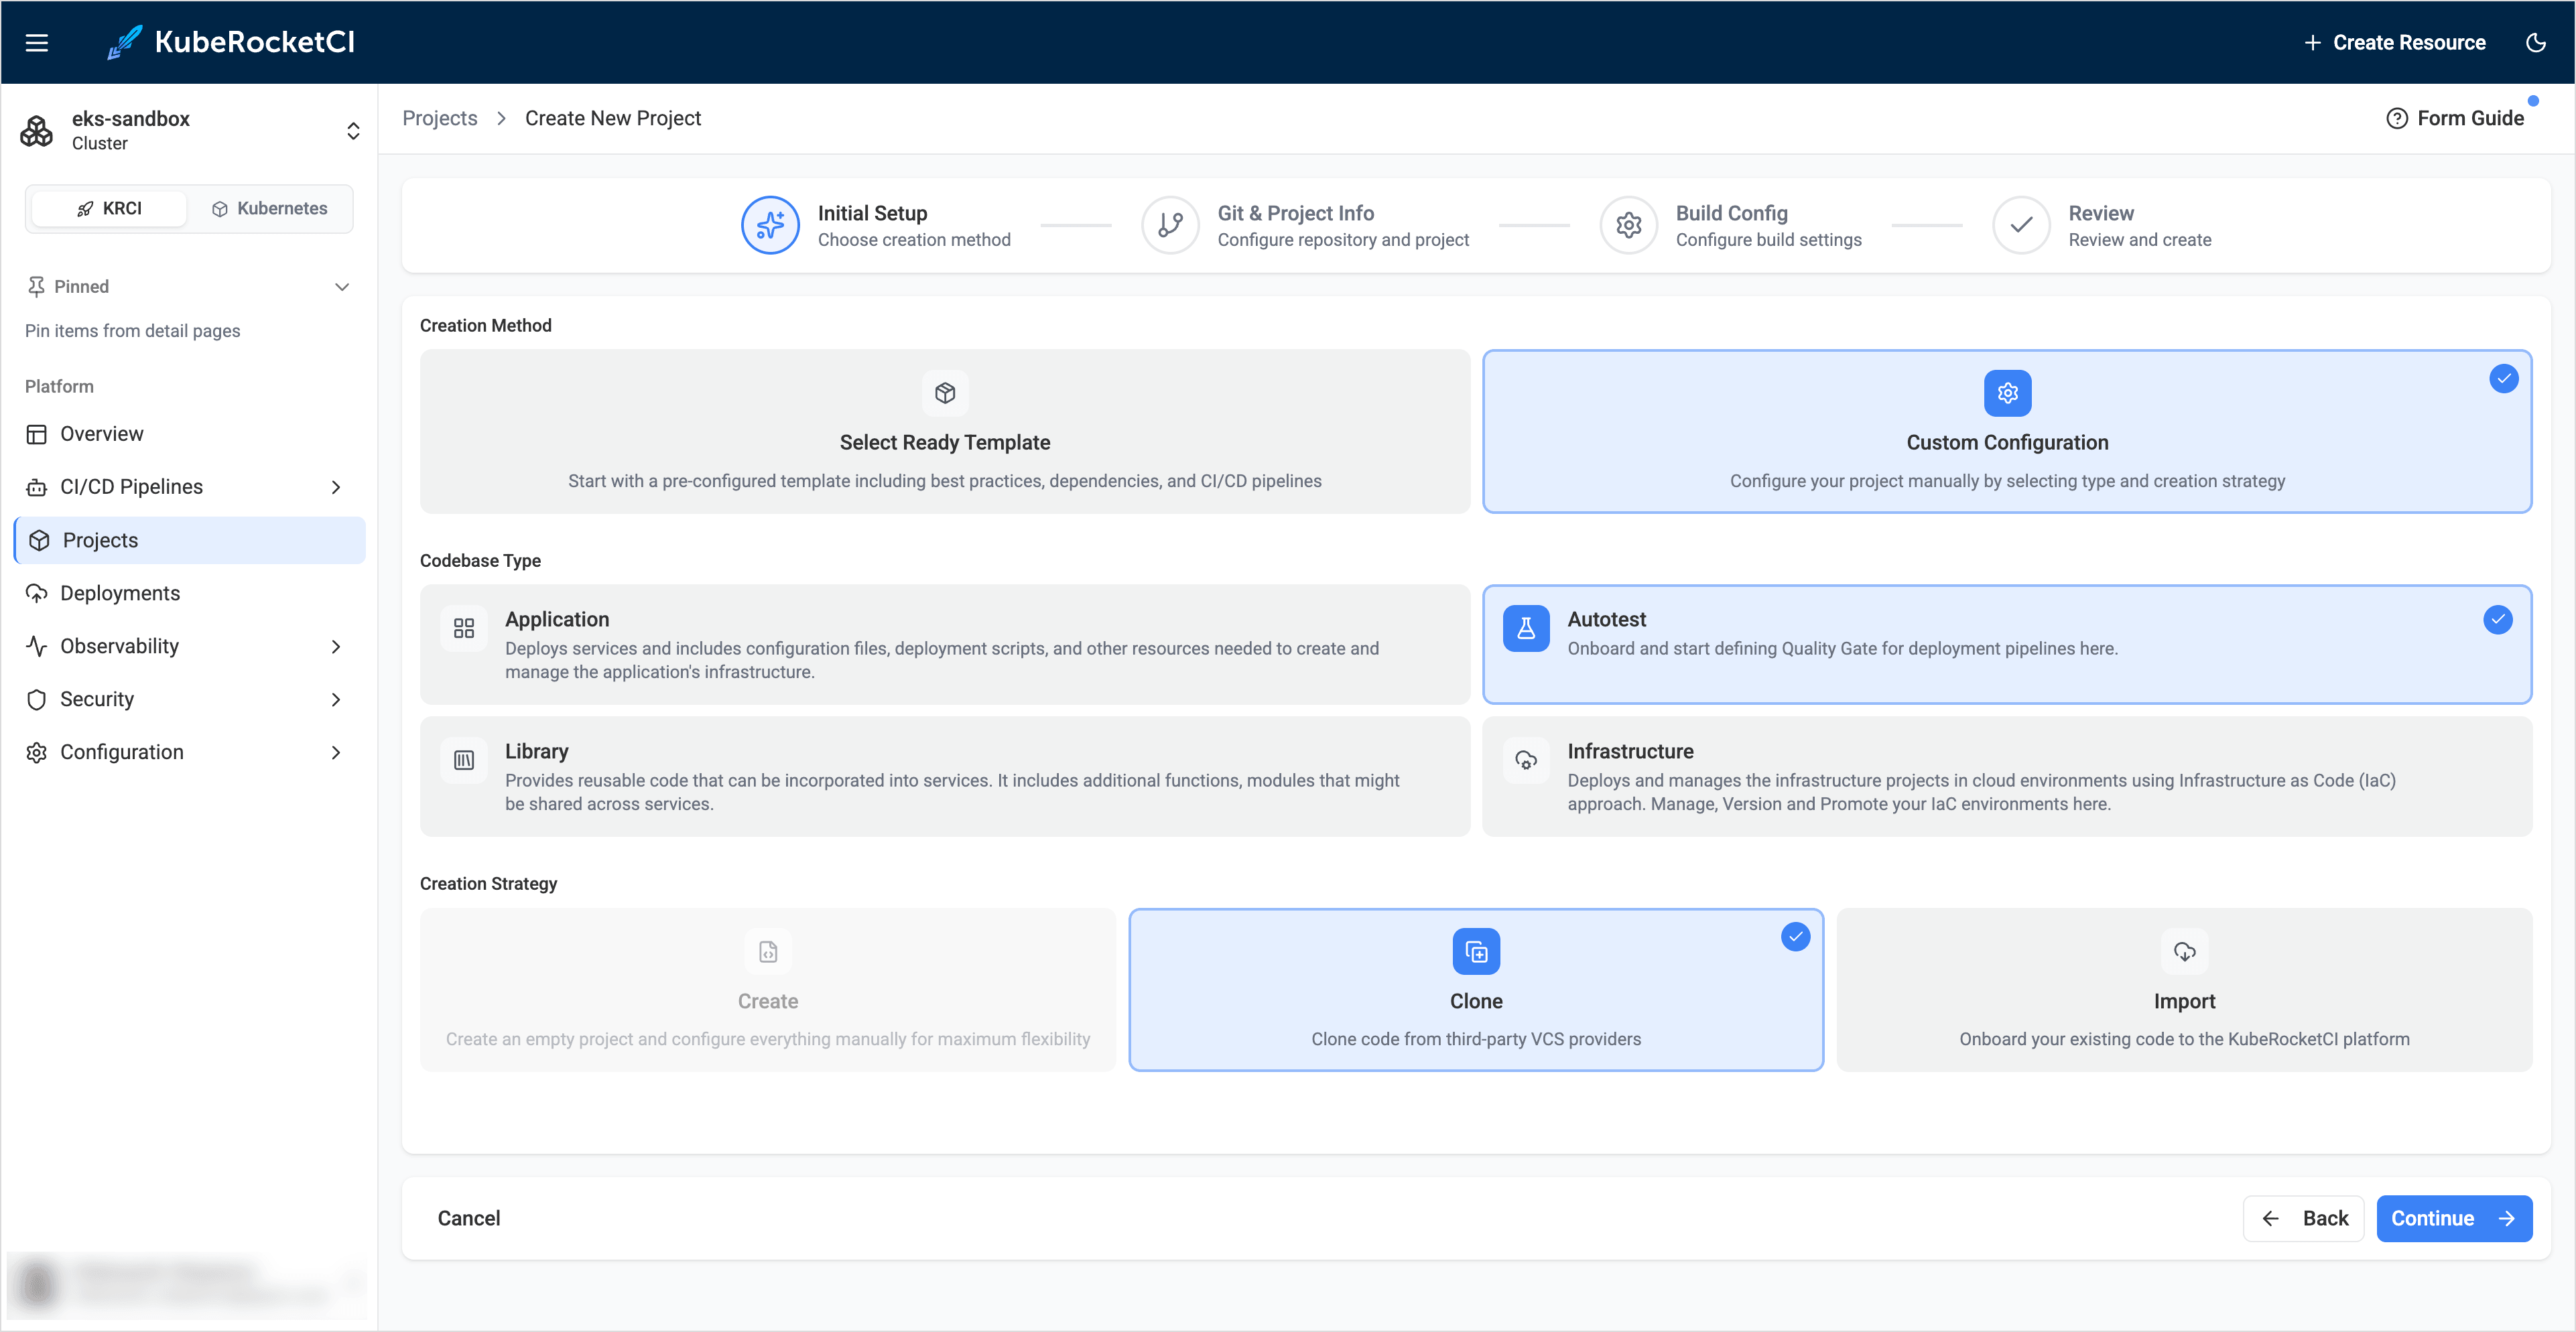Screen dimensions: 2576x1332
Task: Go to Git & Project Info step
Action: (1305, 225)
